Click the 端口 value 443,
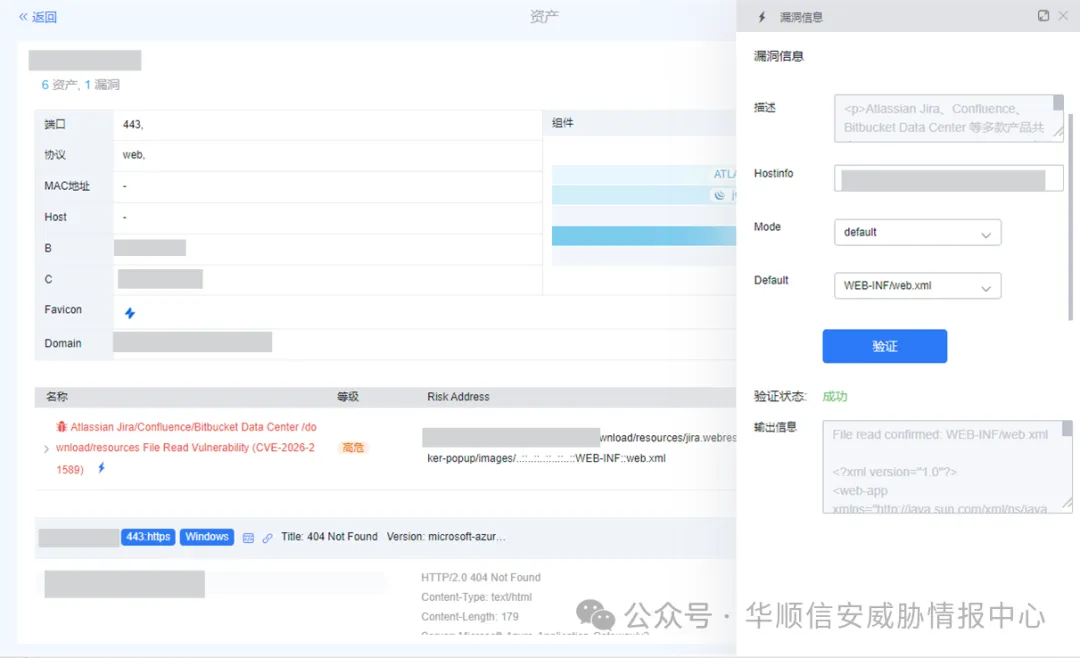 [133, 125]
